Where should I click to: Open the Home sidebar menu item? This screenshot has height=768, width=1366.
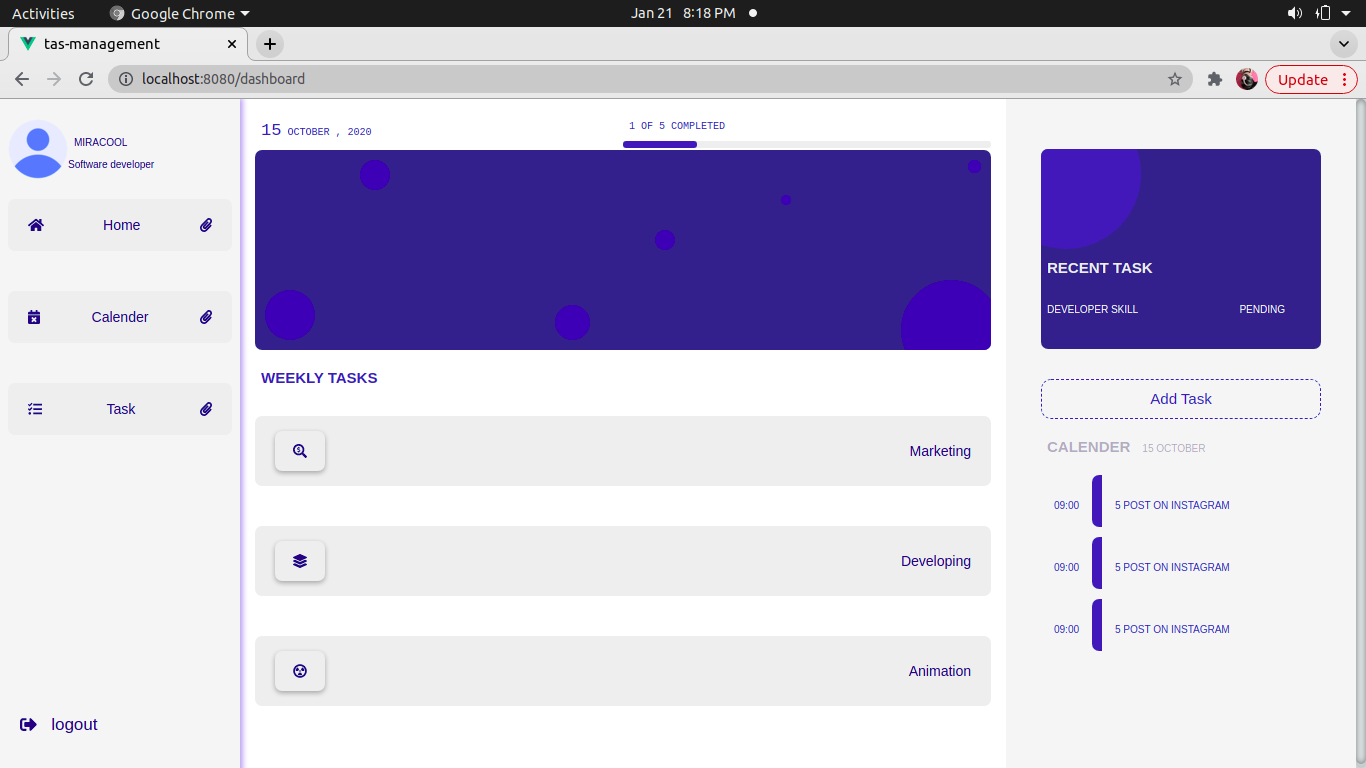[x=121, y=225]
